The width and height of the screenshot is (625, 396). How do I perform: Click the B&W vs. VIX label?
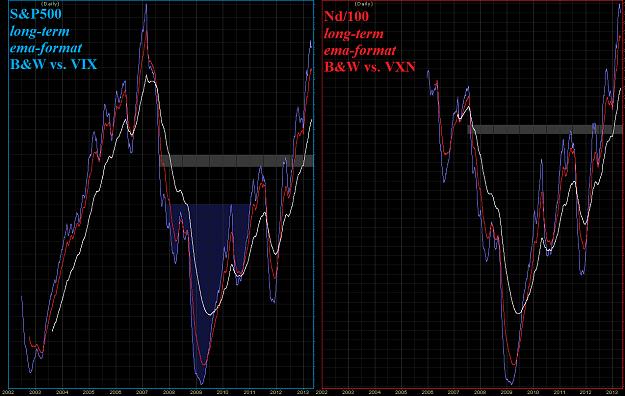pyautogui.click(x=53, y=64)
